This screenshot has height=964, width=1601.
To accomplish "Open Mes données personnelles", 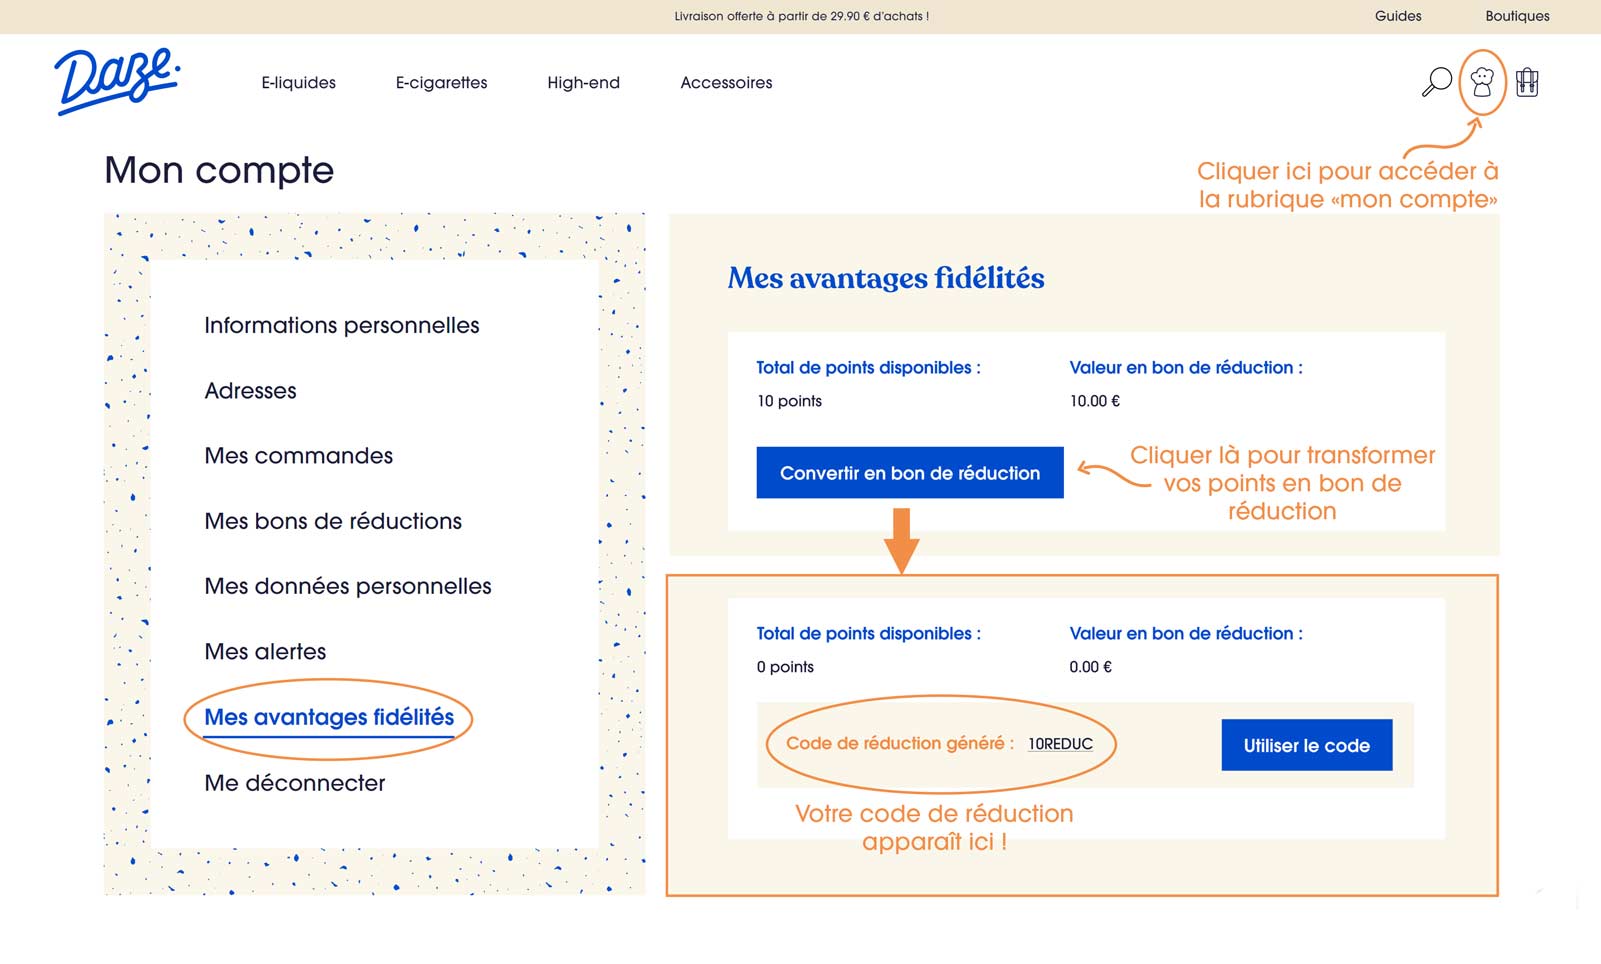I will coord(348,586).
